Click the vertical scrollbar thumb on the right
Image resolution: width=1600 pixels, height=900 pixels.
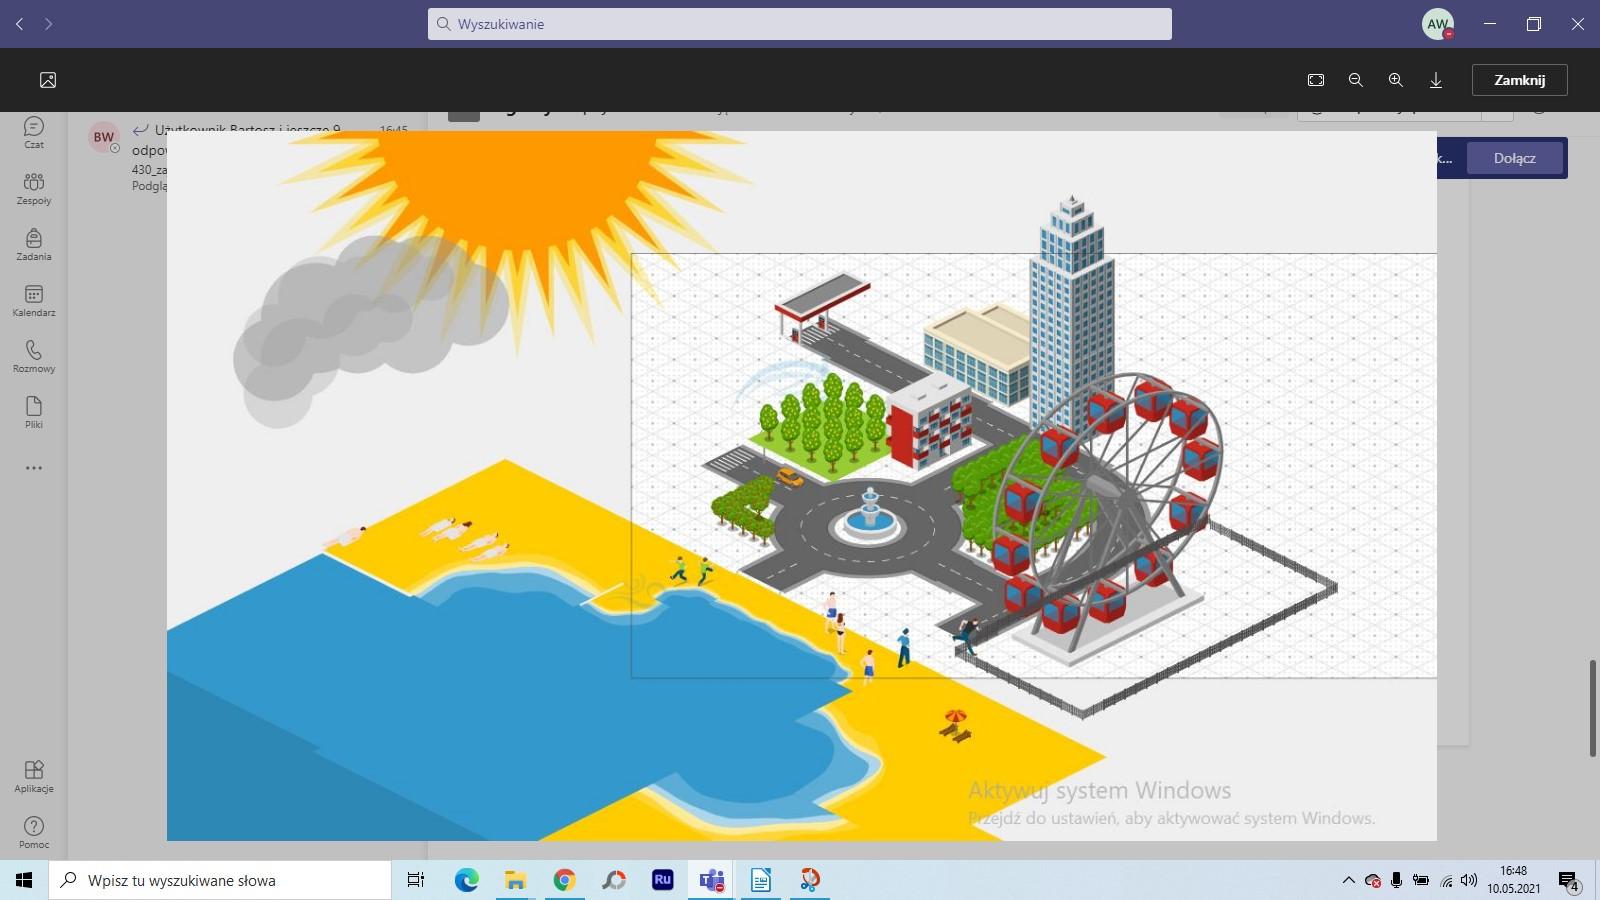pos(1593,708)
